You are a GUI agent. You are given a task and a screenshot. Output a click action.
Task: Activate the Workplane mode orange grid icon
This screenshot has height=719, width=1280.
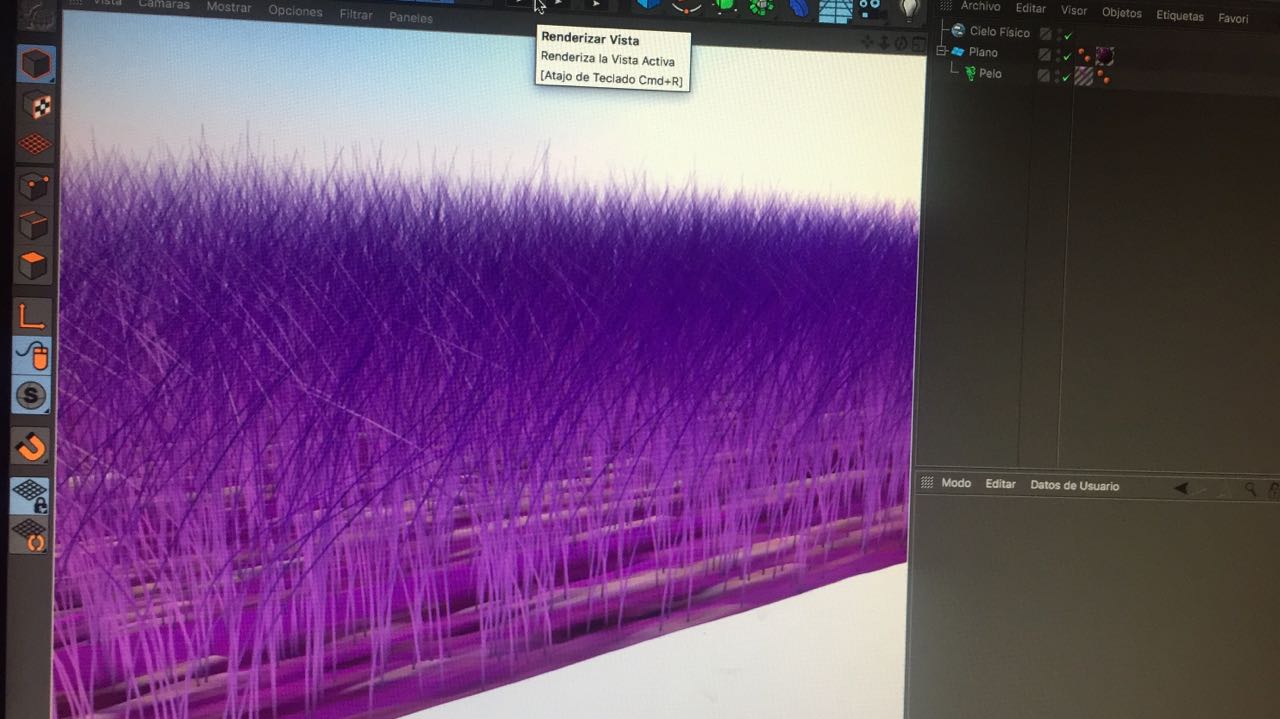[35, 143]
